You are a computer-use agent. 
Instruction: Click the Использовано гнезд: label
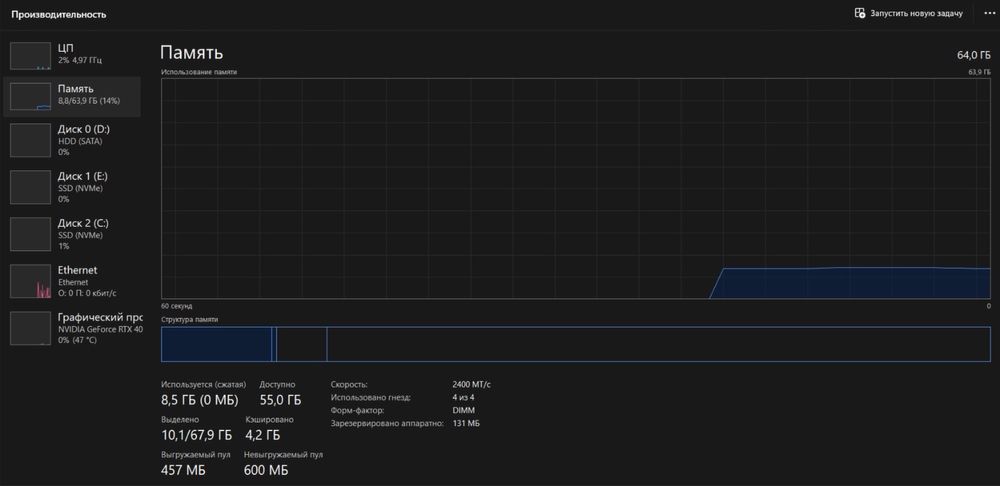[371, 397]
